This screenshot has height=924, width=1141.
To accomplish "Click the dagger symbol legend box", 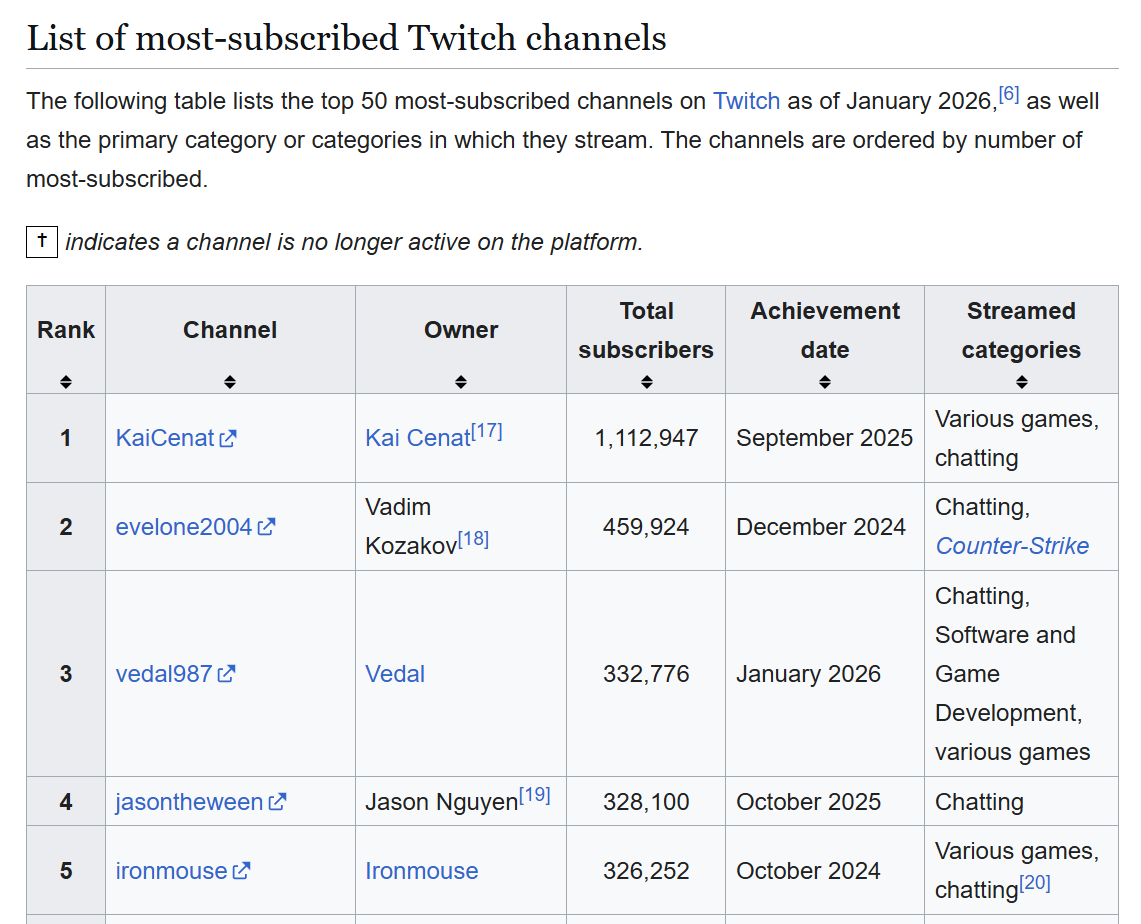I will [42, 242].
